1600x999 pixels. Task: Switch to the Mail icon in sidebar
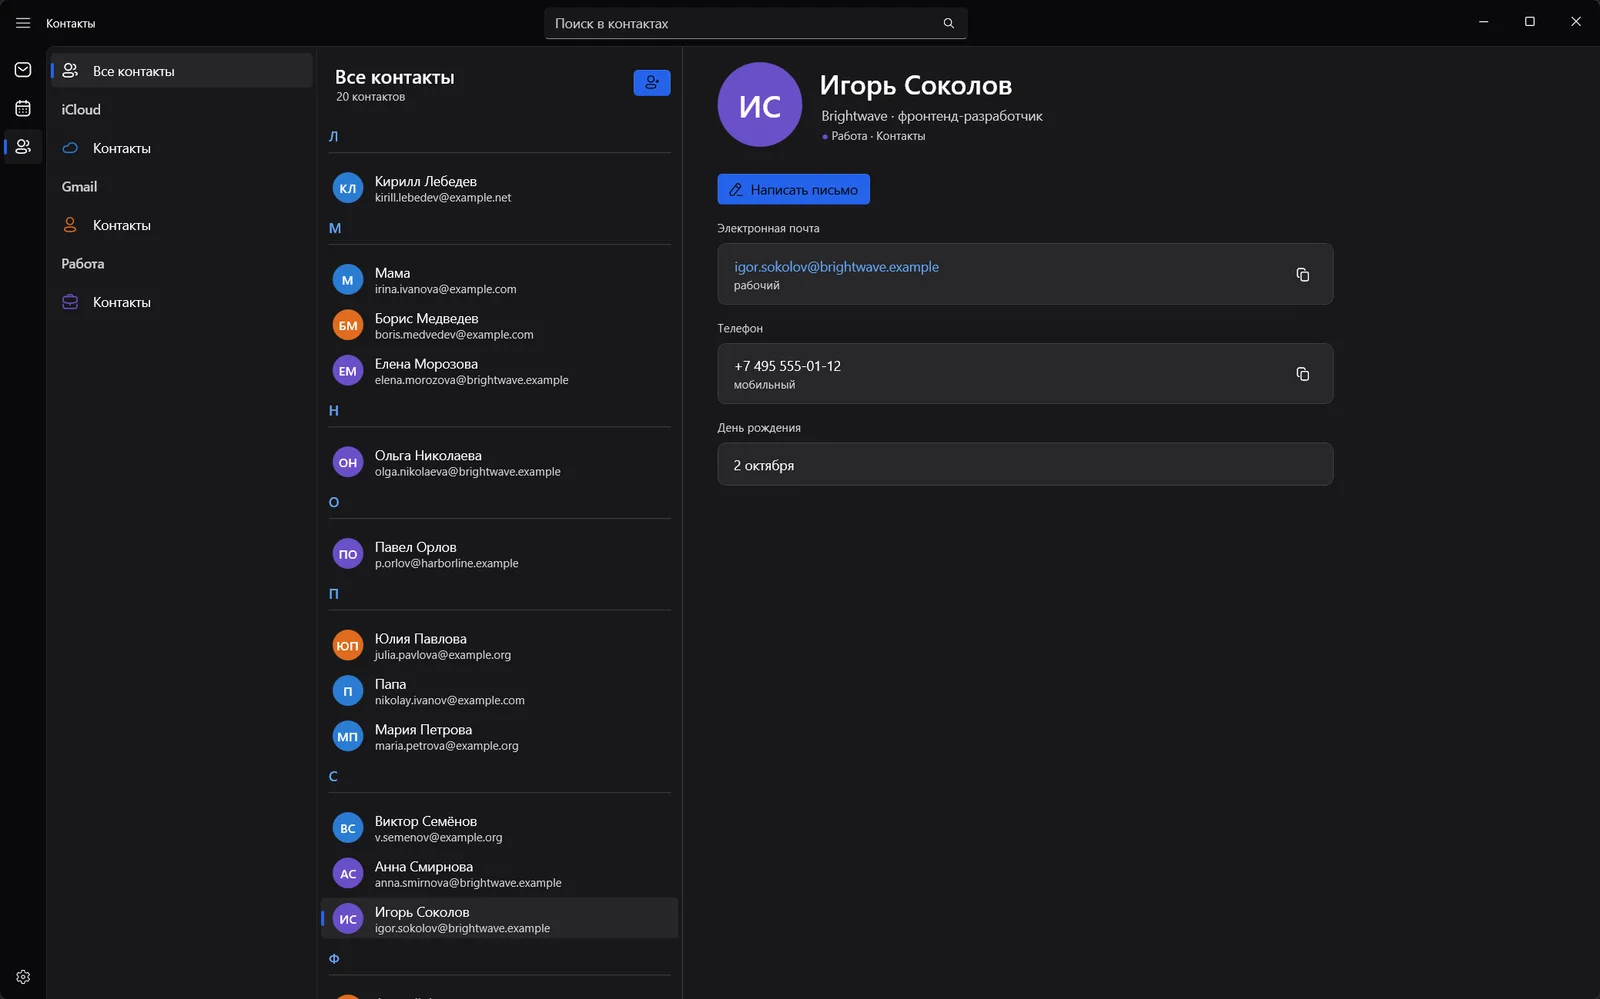pyautogui.click(x=23, y=70)
